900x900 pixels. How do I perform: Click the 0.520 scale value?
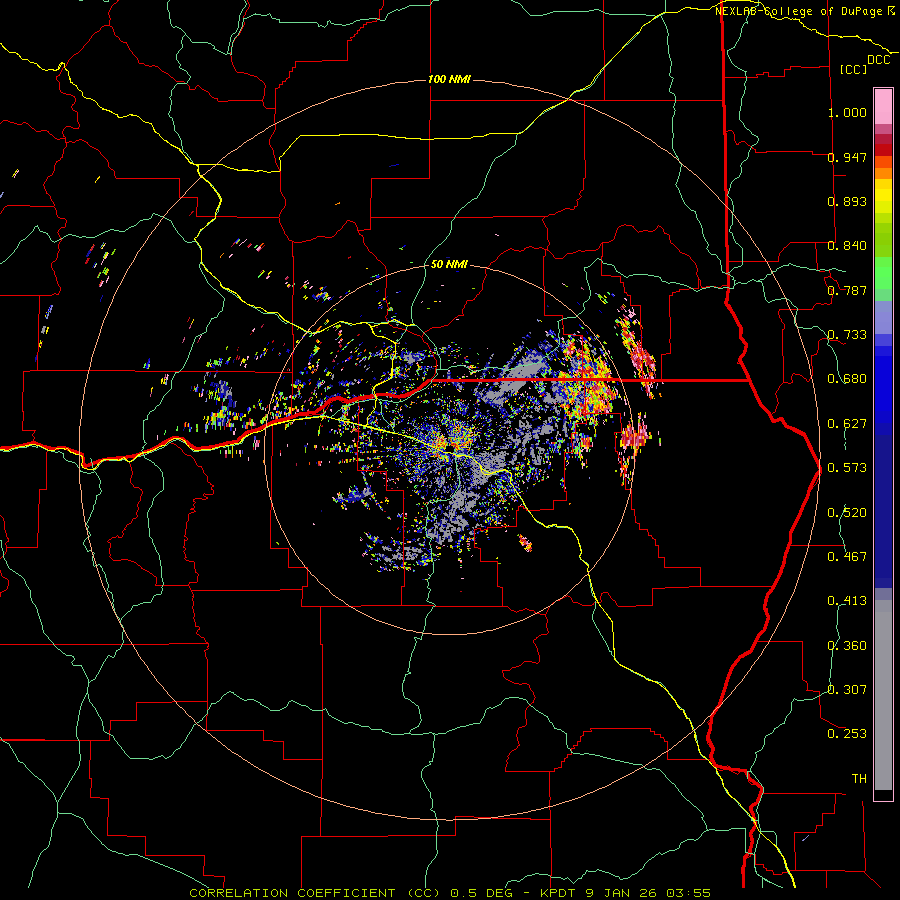coord(847,513)
